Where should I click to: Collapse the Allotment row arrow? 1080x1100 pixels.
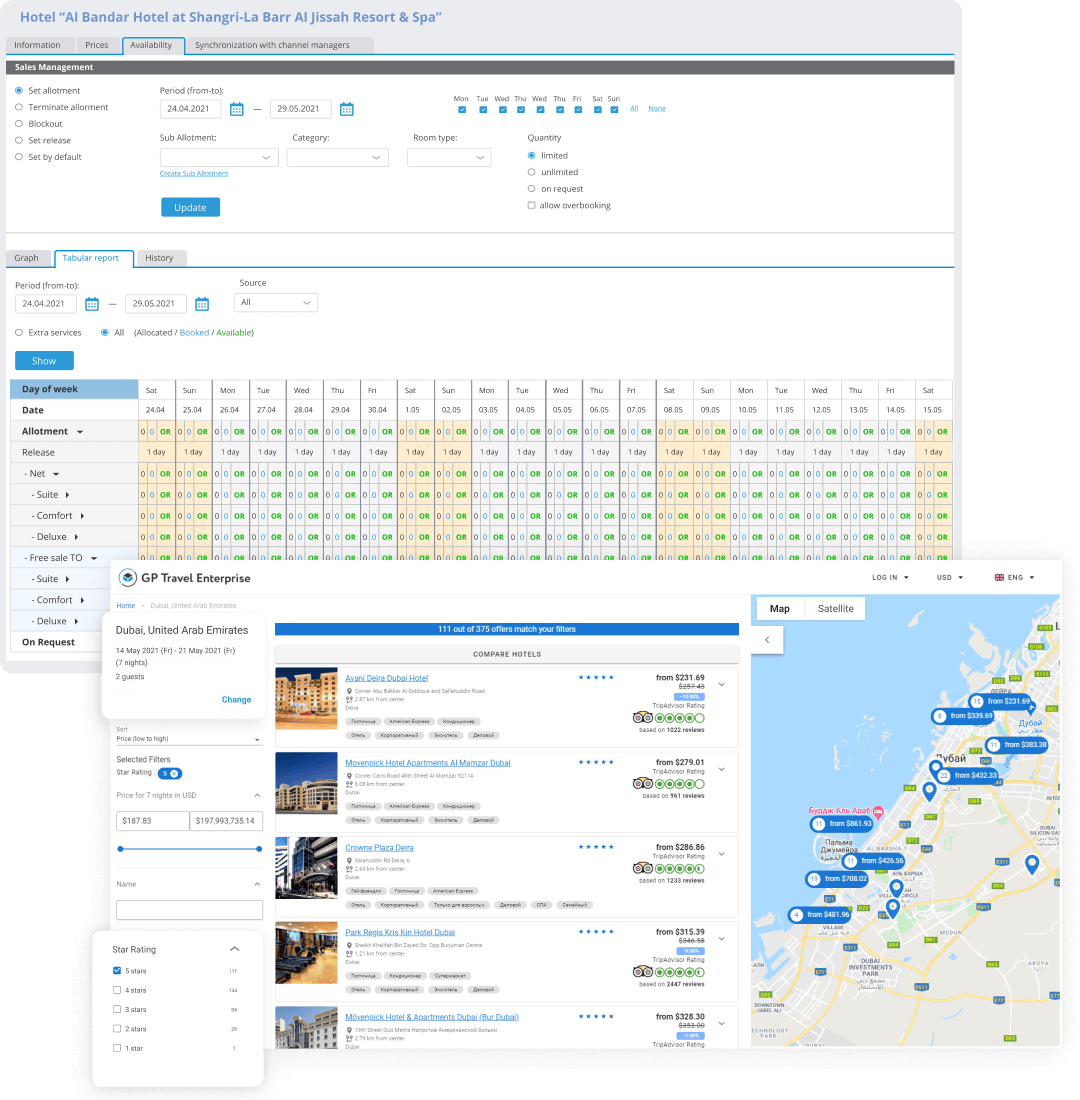[80, 432]
